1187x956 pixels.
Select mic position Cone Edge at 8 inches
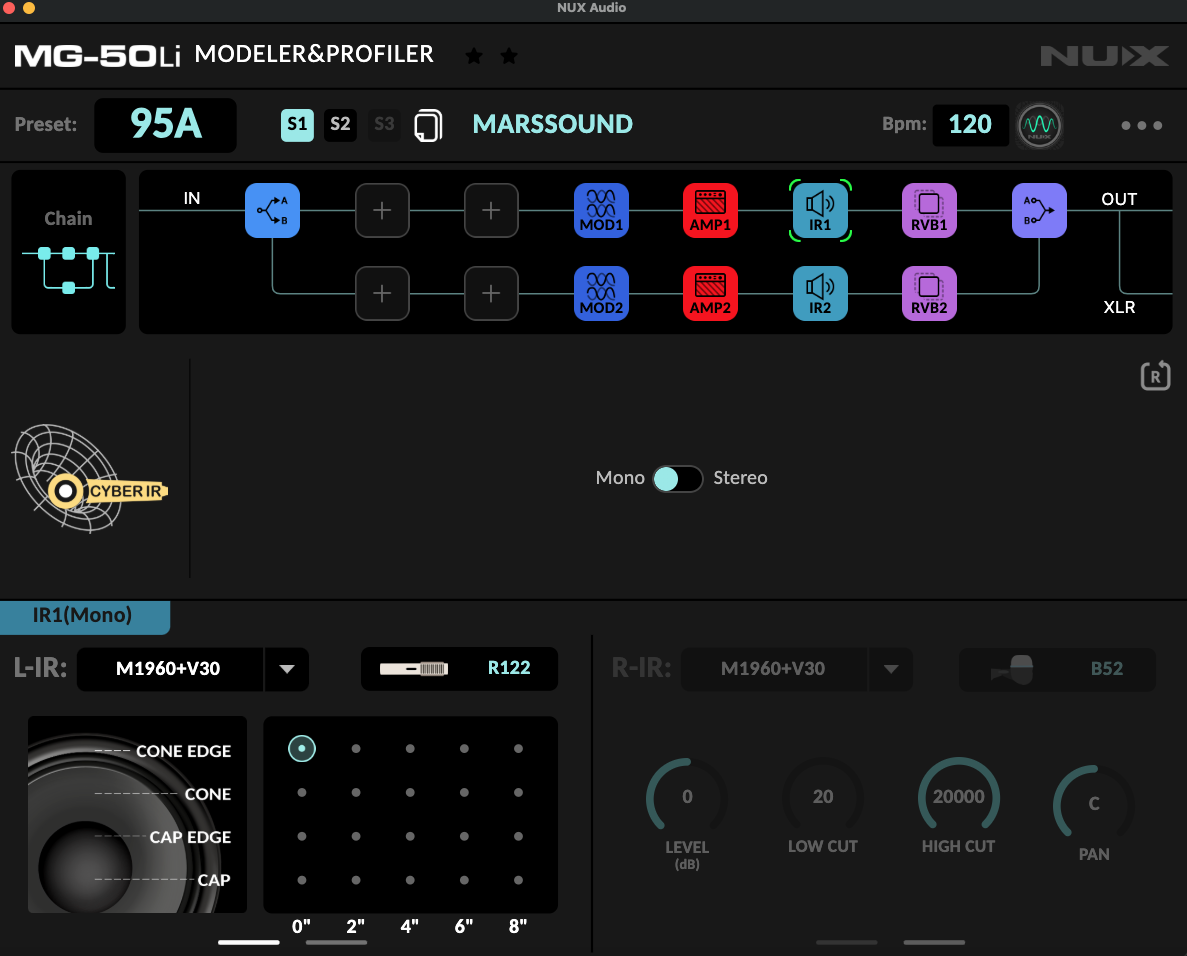519,749
